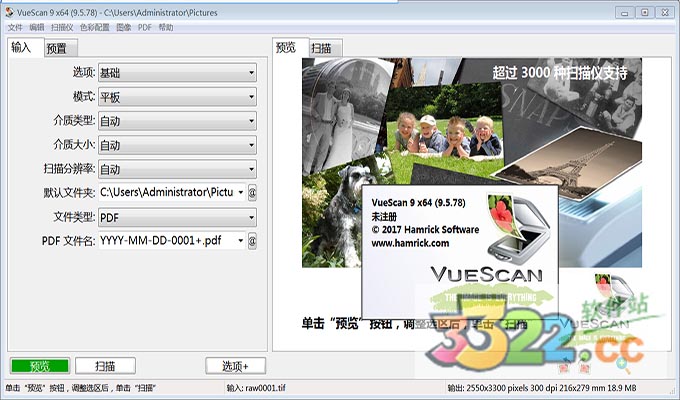
Task: Click the 扫描 button at bottom
Action: click(x=105, y=366)
